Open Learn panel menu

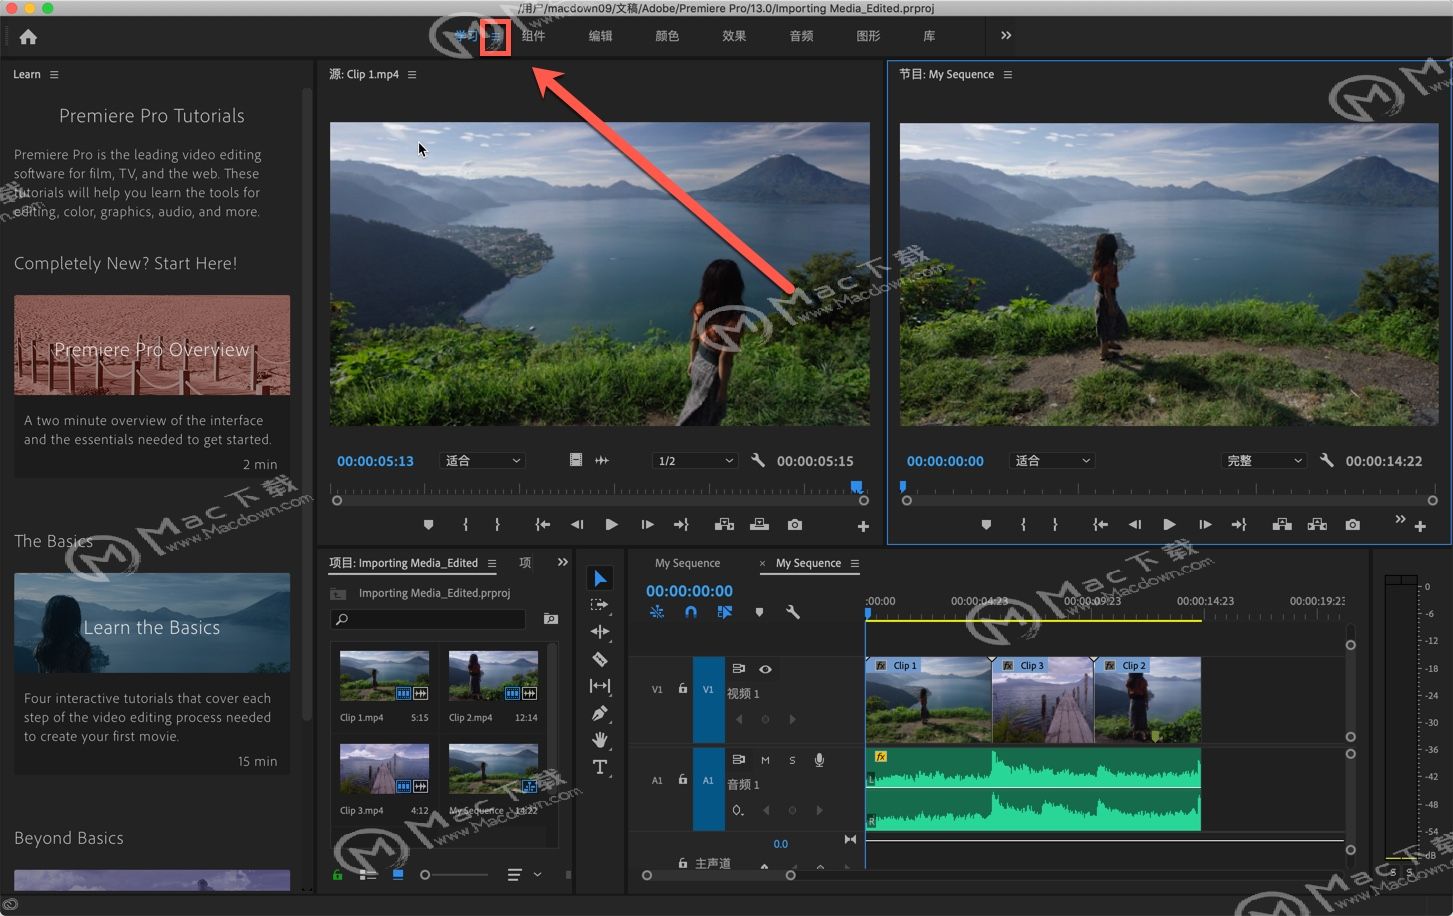[54, 75]
